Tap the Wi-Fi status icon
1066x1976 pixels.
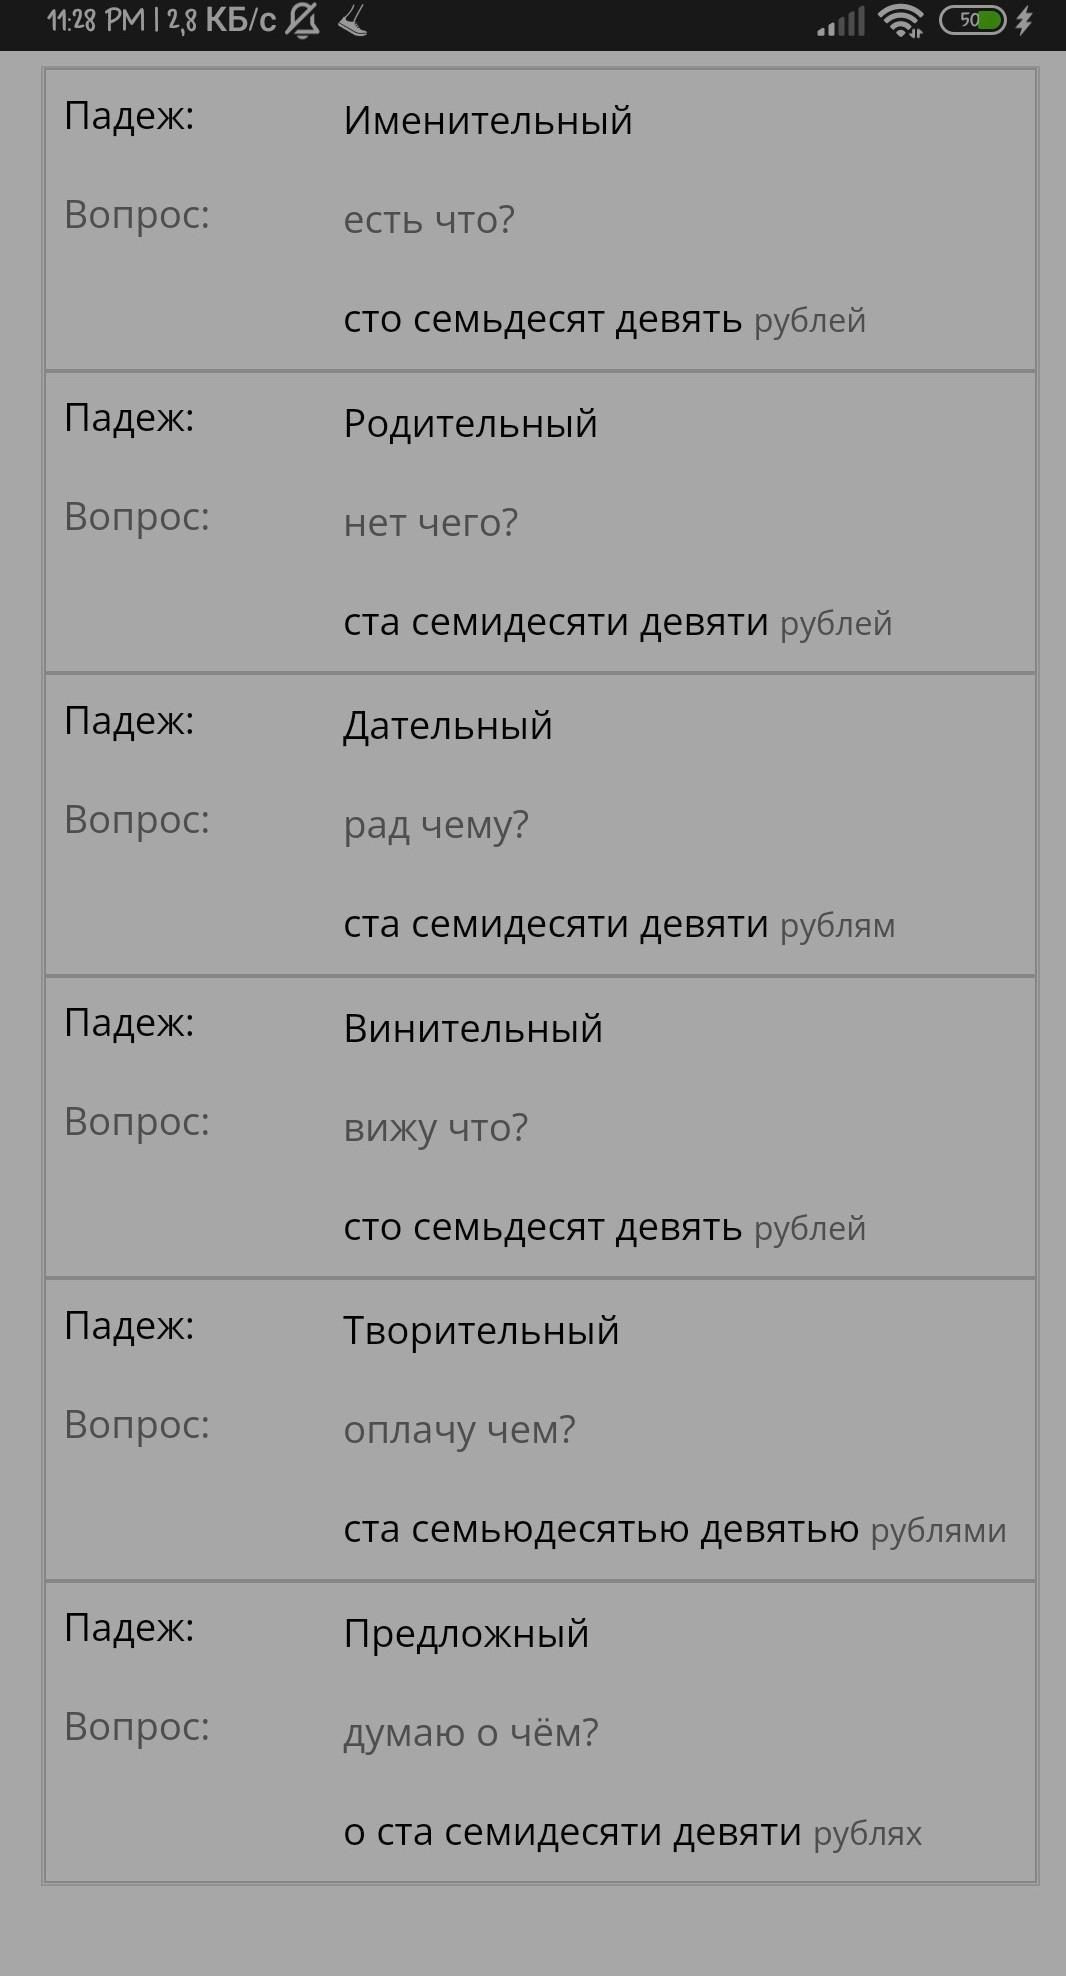coord(901,21)
